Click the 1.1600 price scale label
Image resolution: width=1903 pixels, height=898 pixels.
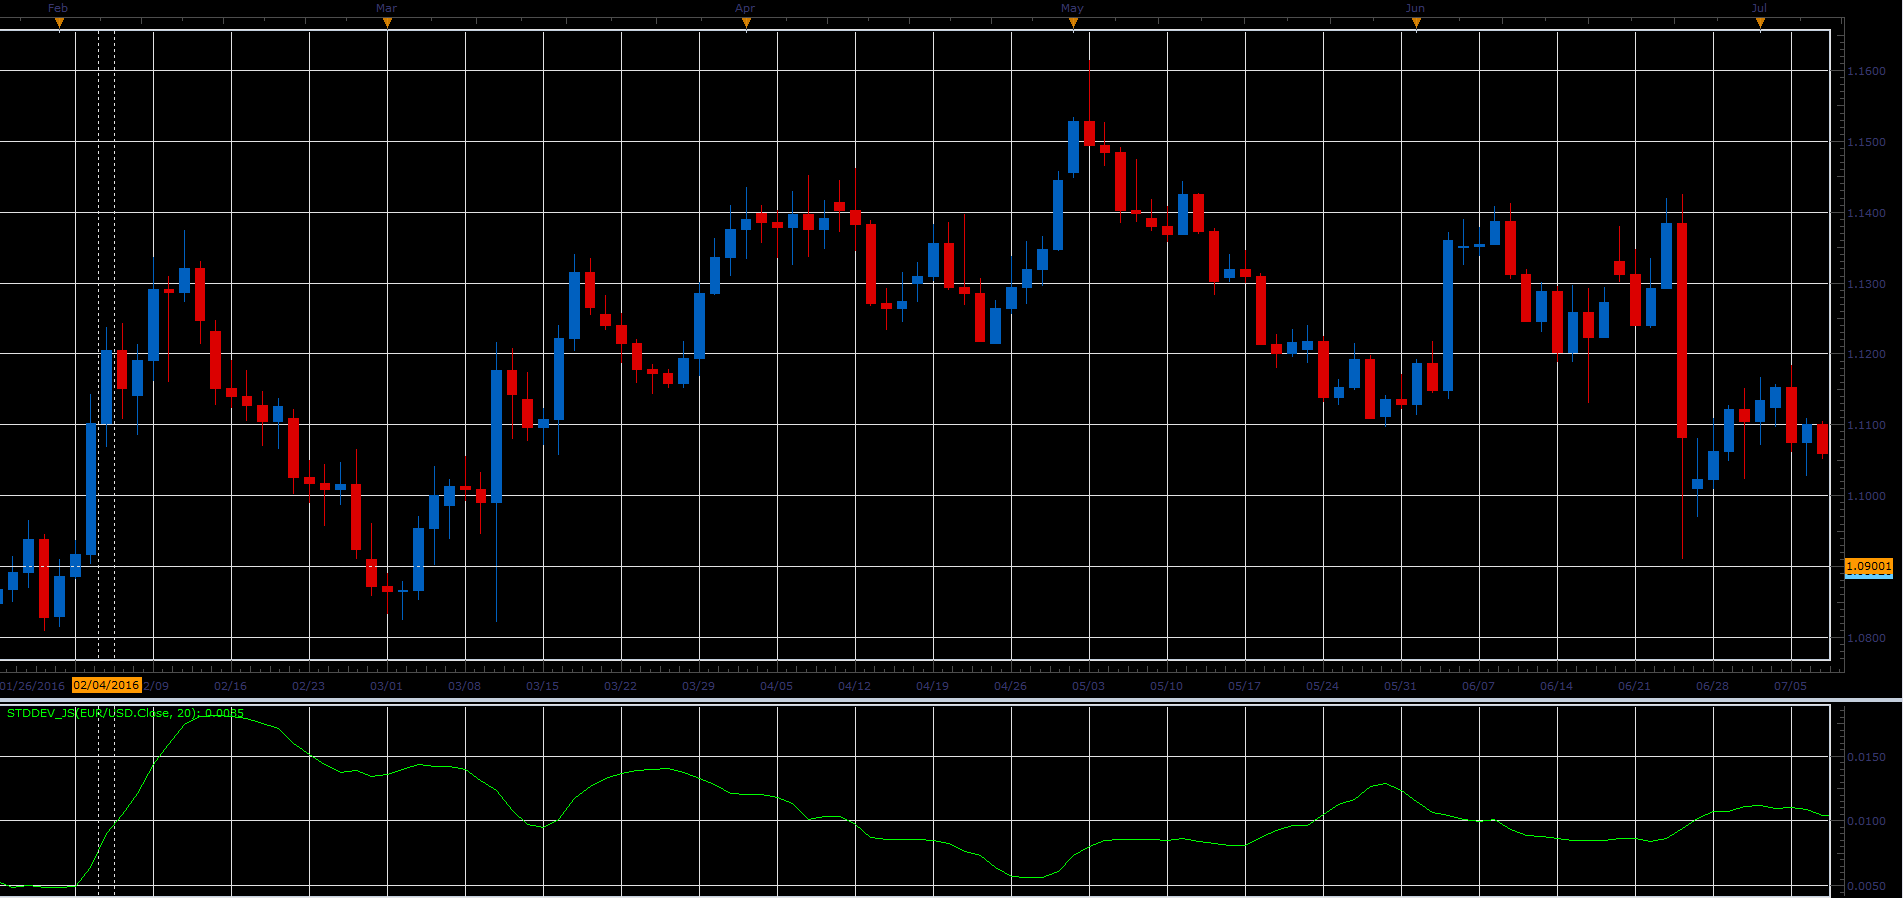point(1866,71)
